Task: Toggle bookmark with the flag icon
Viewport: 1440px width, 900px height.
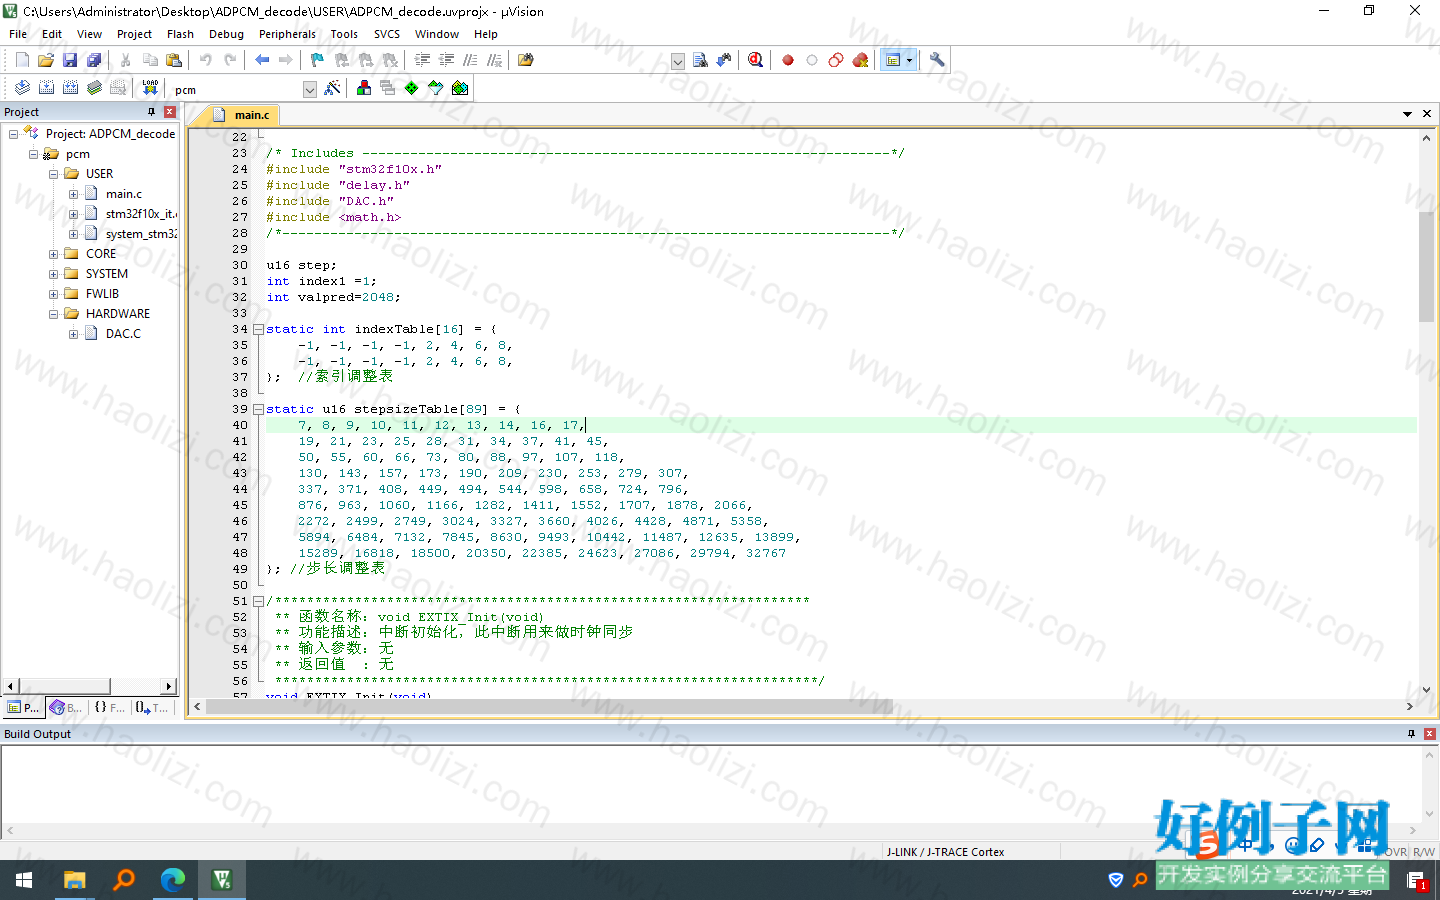Action: 317,60
